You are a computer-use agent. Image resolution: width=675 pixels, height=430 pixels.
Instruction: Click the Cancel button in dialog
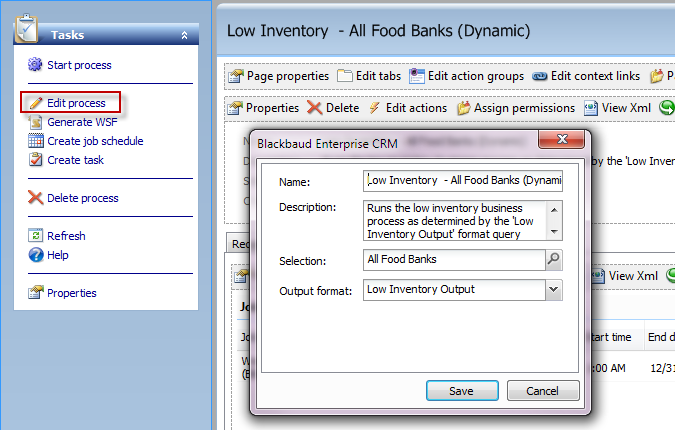tap(543, 390)
